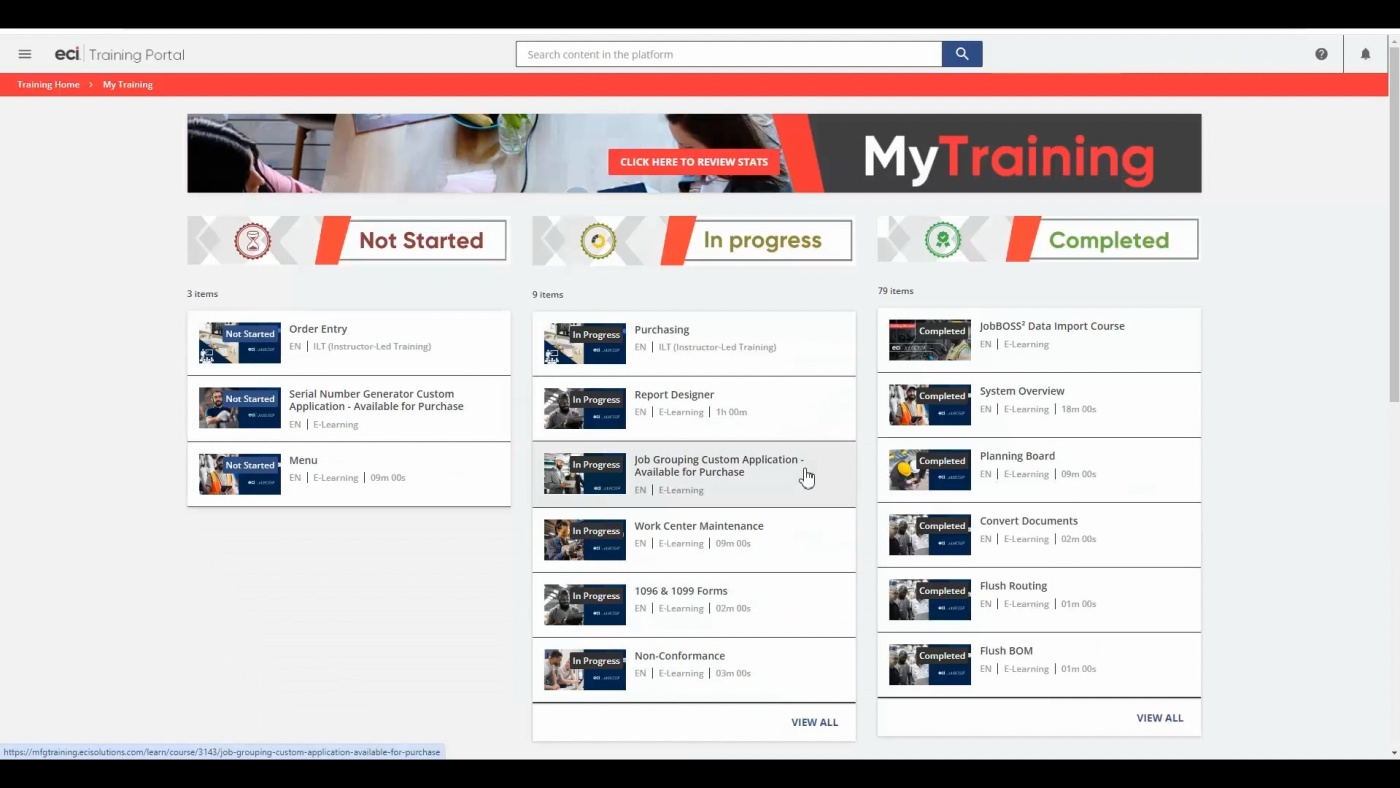Image resolution: width=1400 pixels, height=788 pixels.
Task: Click the scrollbar down arrow
Action: click(x=1394, y=752)
